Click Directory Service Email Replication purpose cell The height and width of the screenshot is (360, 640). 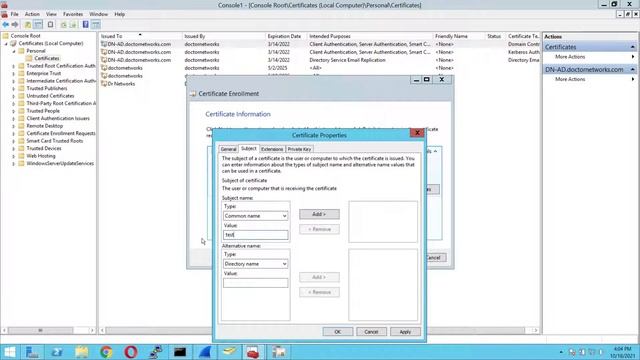[347, 60]
